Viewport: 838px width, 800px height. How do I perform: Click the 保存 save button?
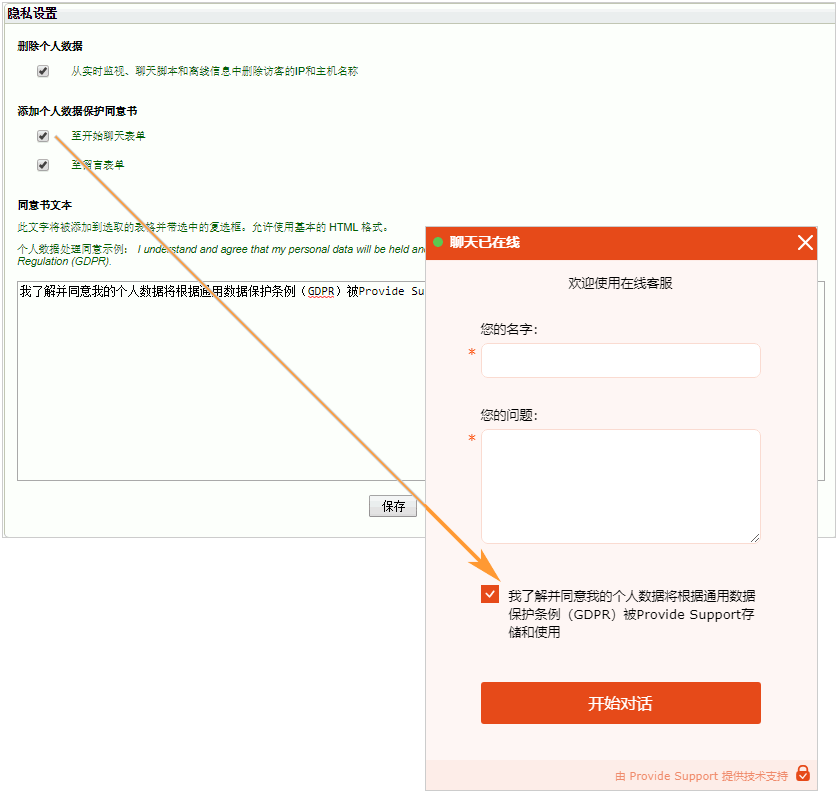(393, 506)
